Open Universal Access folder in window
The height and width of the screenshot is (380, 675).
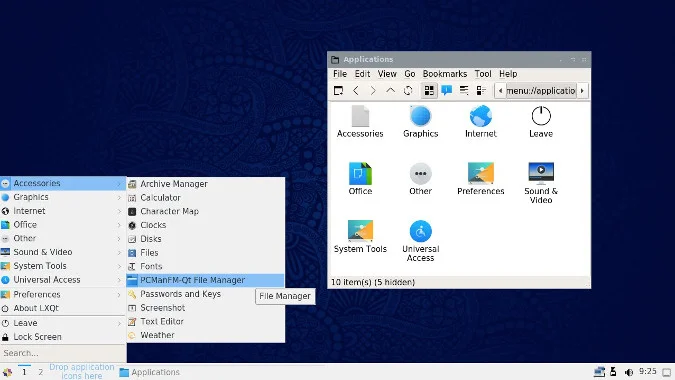(x=420, y=241)
